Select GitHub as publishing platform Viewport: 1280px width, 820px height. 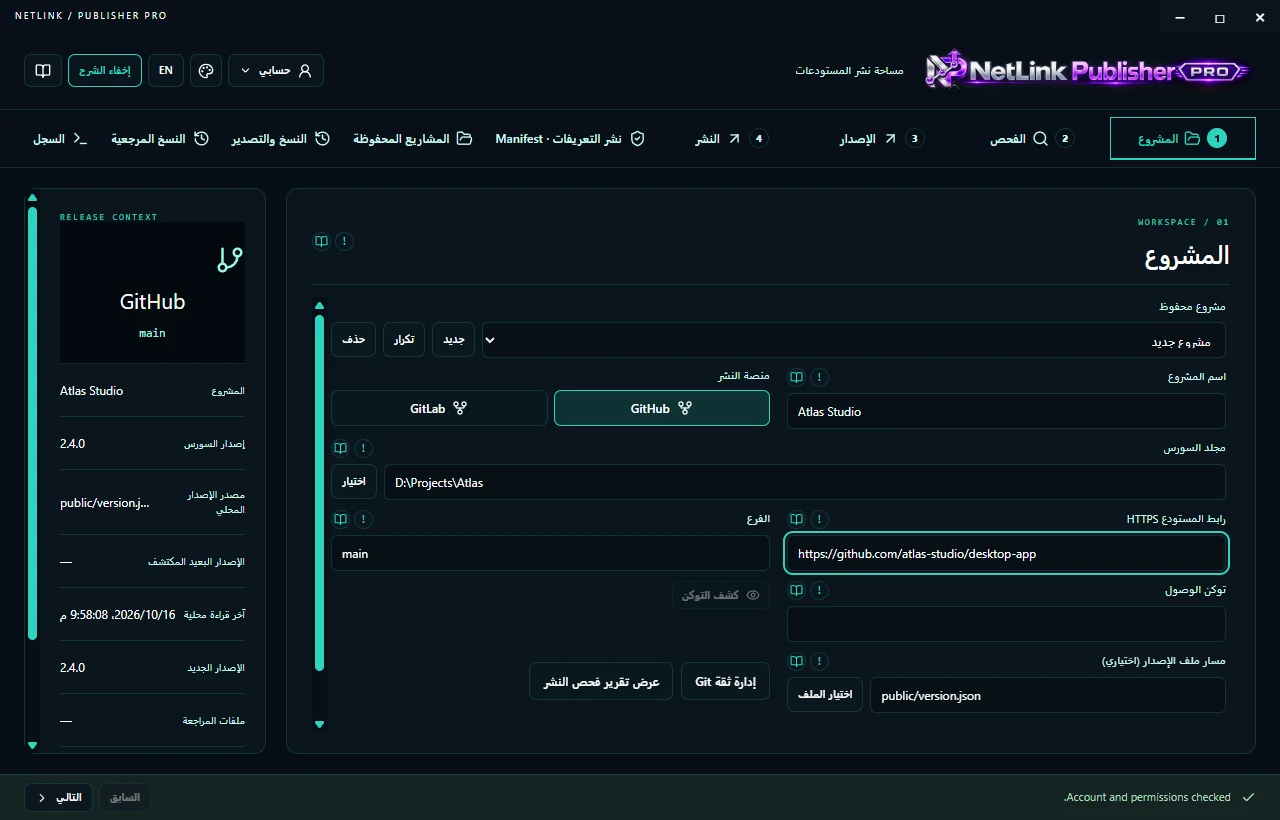click(x=662, y=408)
